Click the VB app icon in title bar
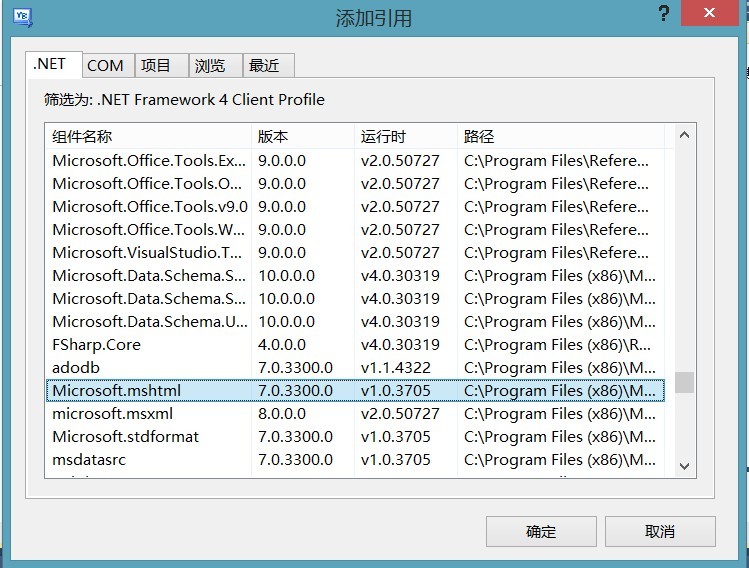Viewport: 749px width, 568px height. pos(22,18)
